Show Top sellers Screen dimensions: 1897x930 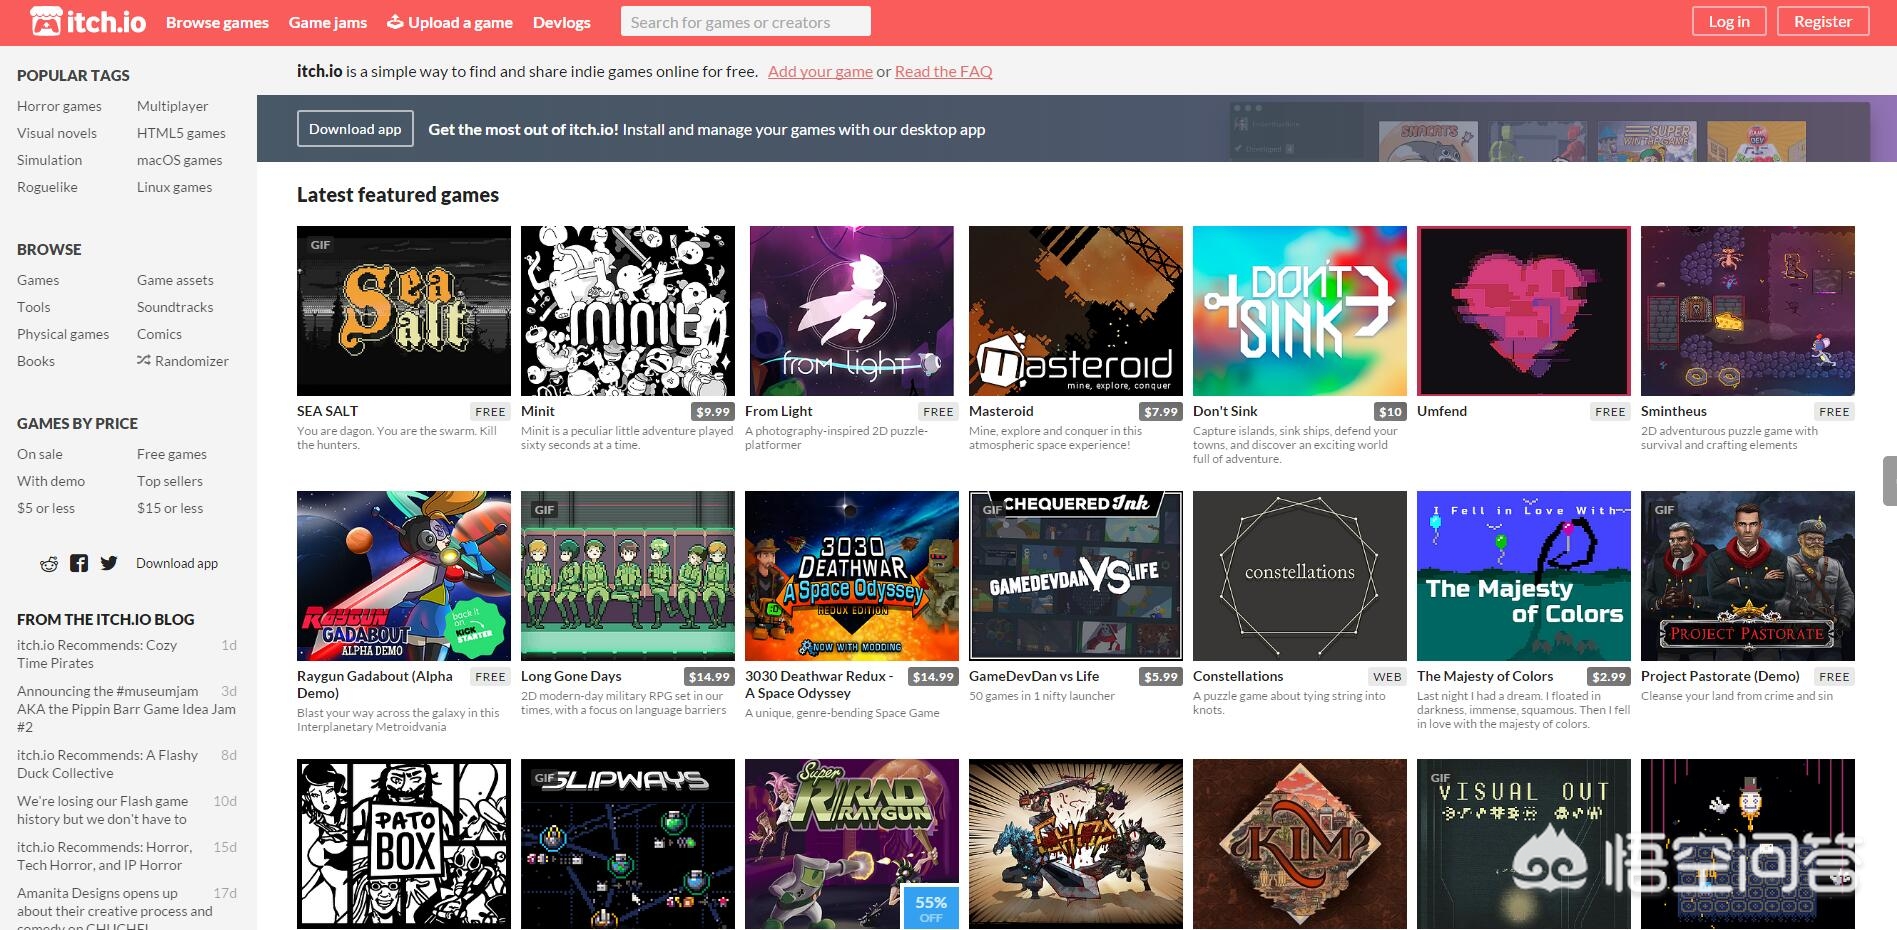click(170, 481)
